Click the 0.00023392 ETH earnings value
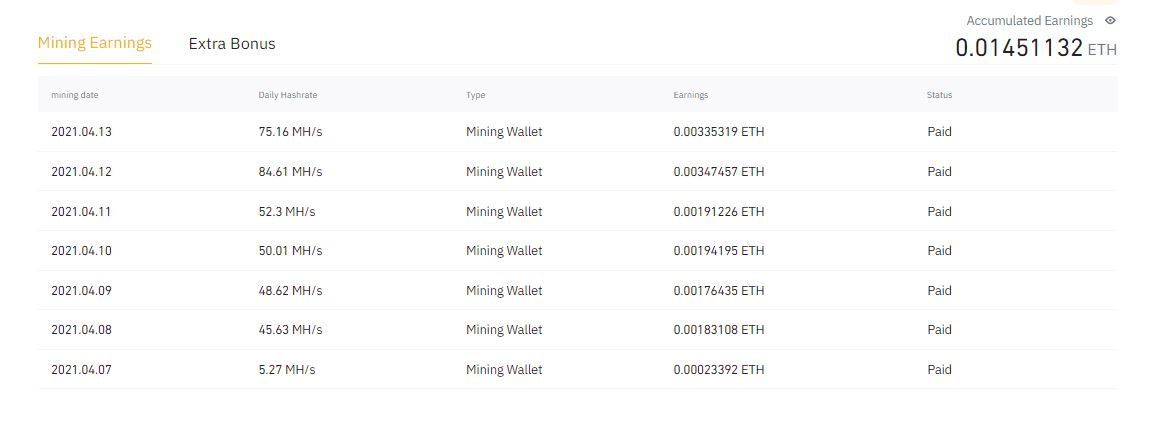Viewport: 1161px width, 444px height. (718, 370)
